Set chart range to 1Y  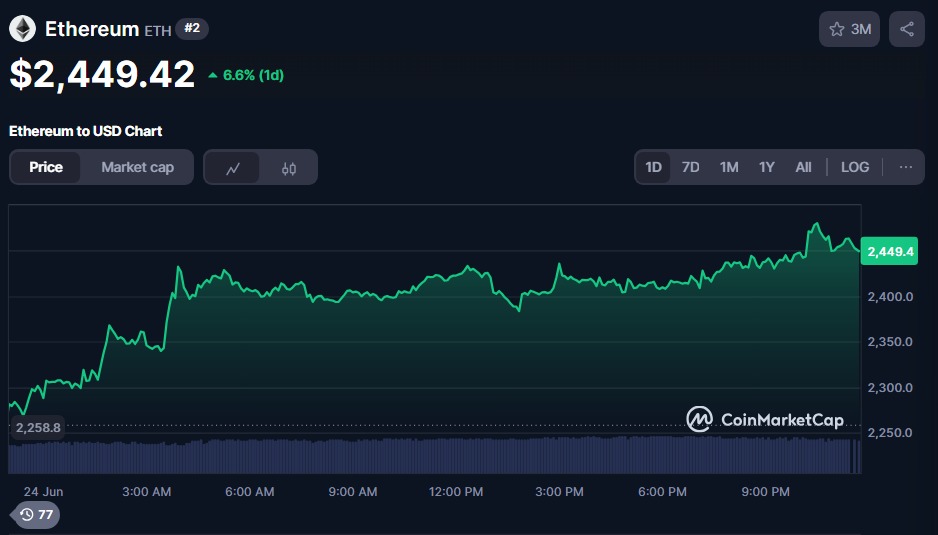click(x=766, y=167)
